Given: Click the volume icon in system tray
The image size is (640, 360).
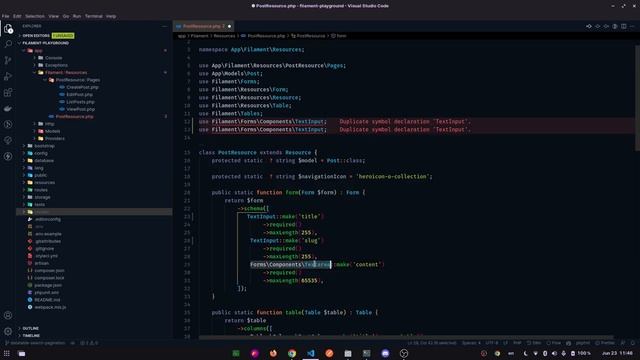Looking at the screenshot, I should (x=554, y=353).
